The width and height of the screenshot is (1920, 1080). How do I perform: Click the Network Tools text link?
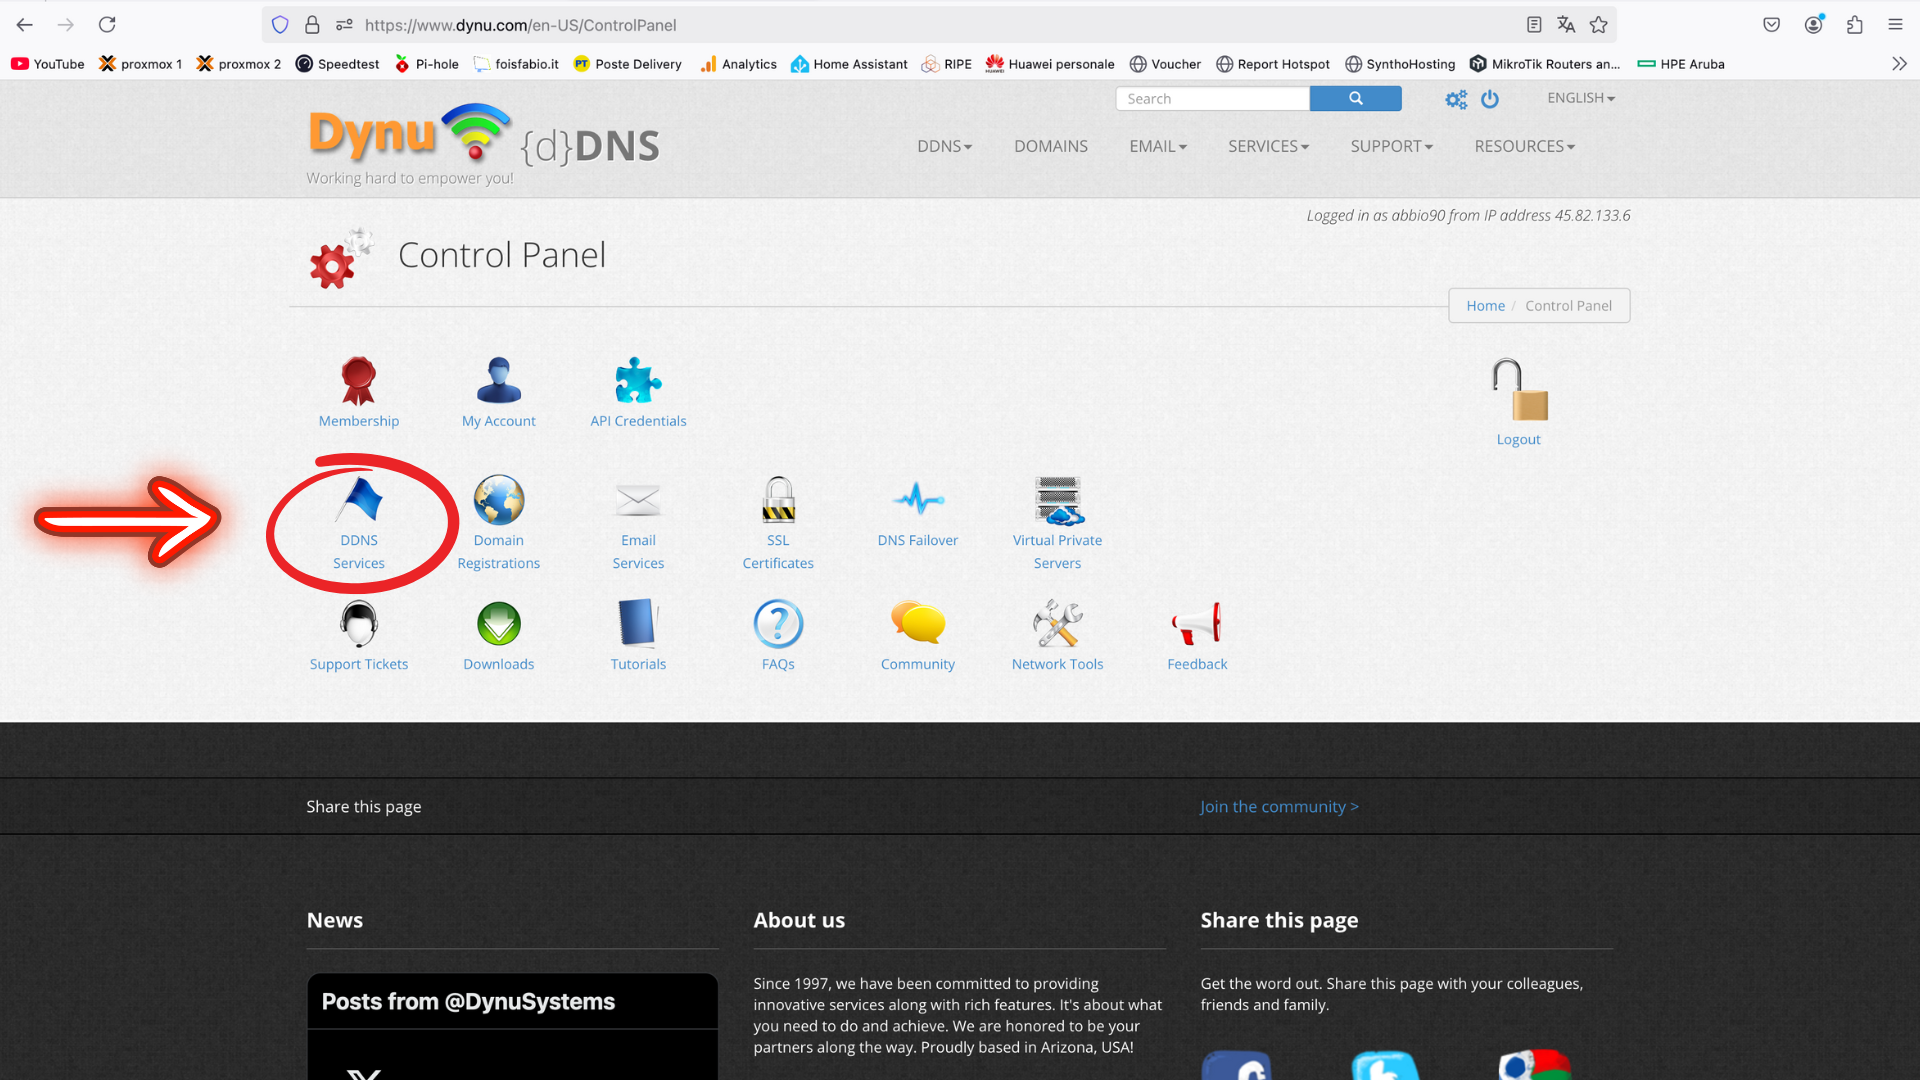tap(1057, 664)
